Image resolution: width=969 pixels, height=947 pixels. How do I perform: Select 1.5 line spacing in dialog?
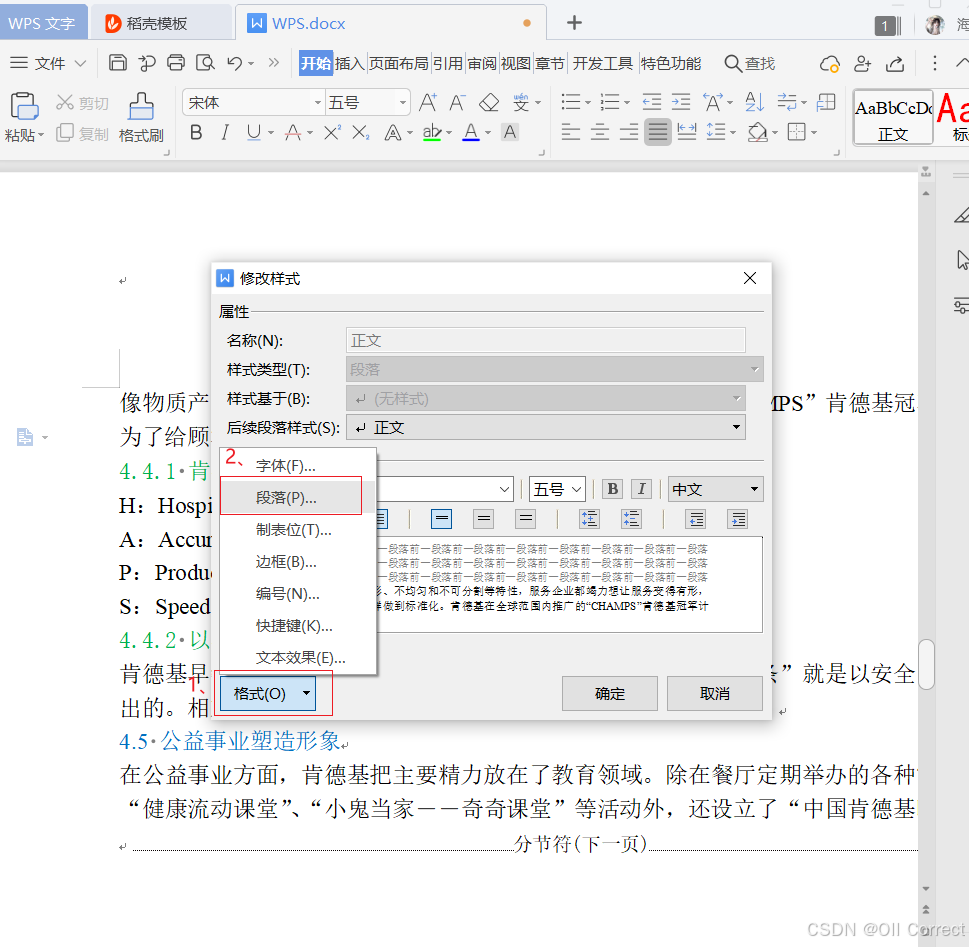(x=484, y=519)
